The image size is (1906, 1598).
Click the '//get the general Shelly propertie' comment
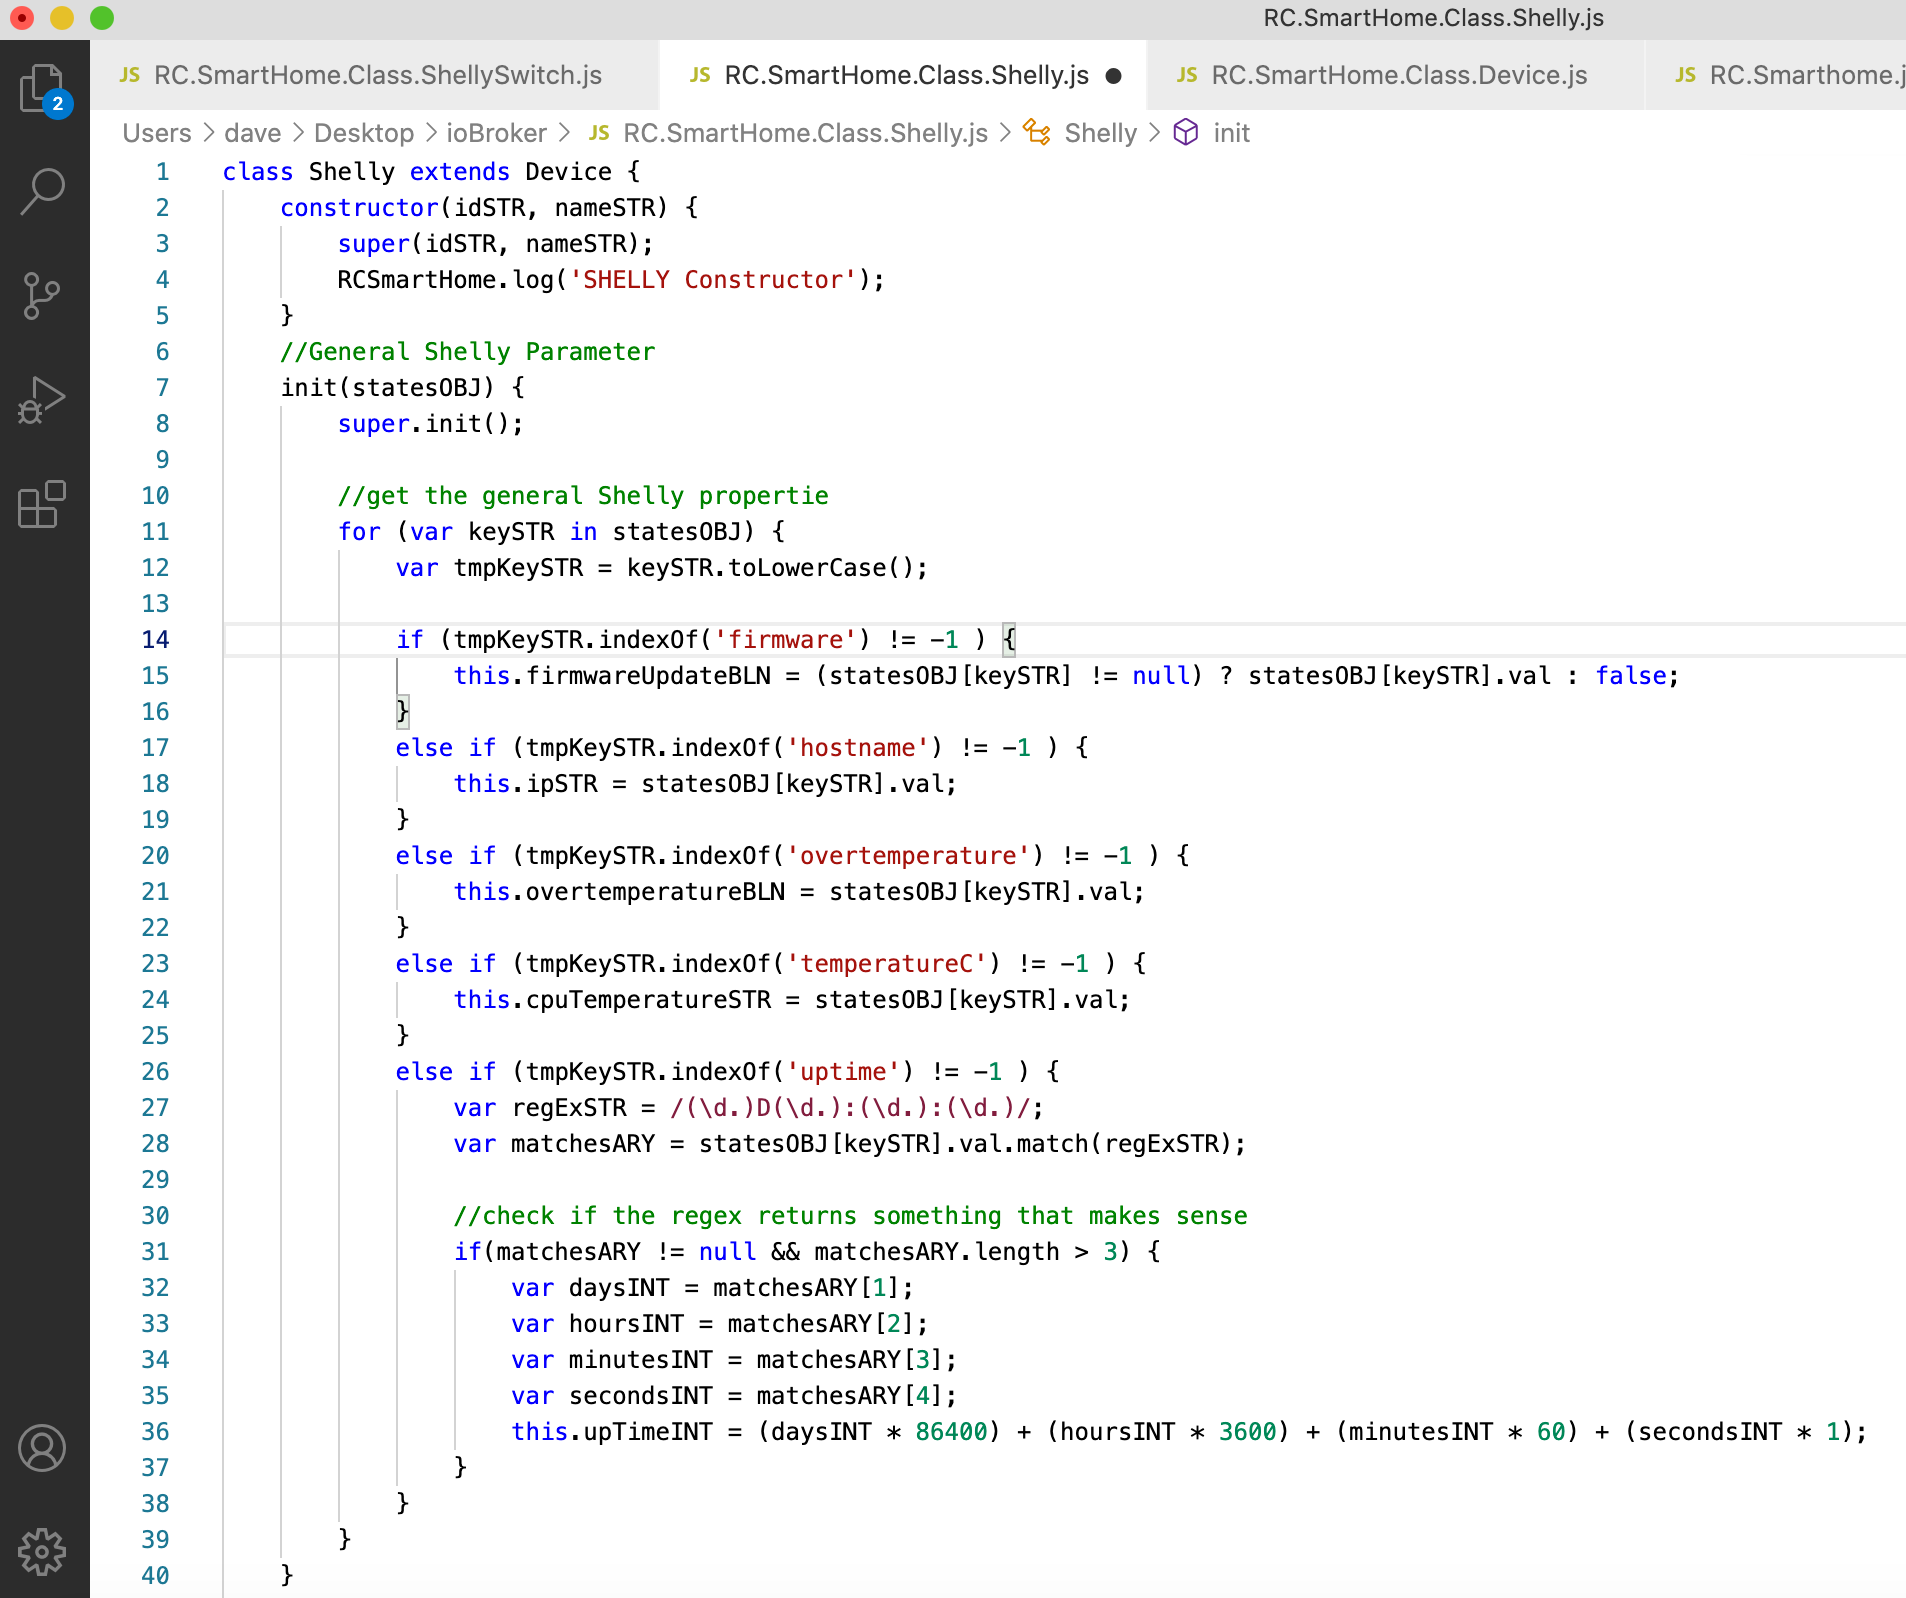click(x=583, y=496)
